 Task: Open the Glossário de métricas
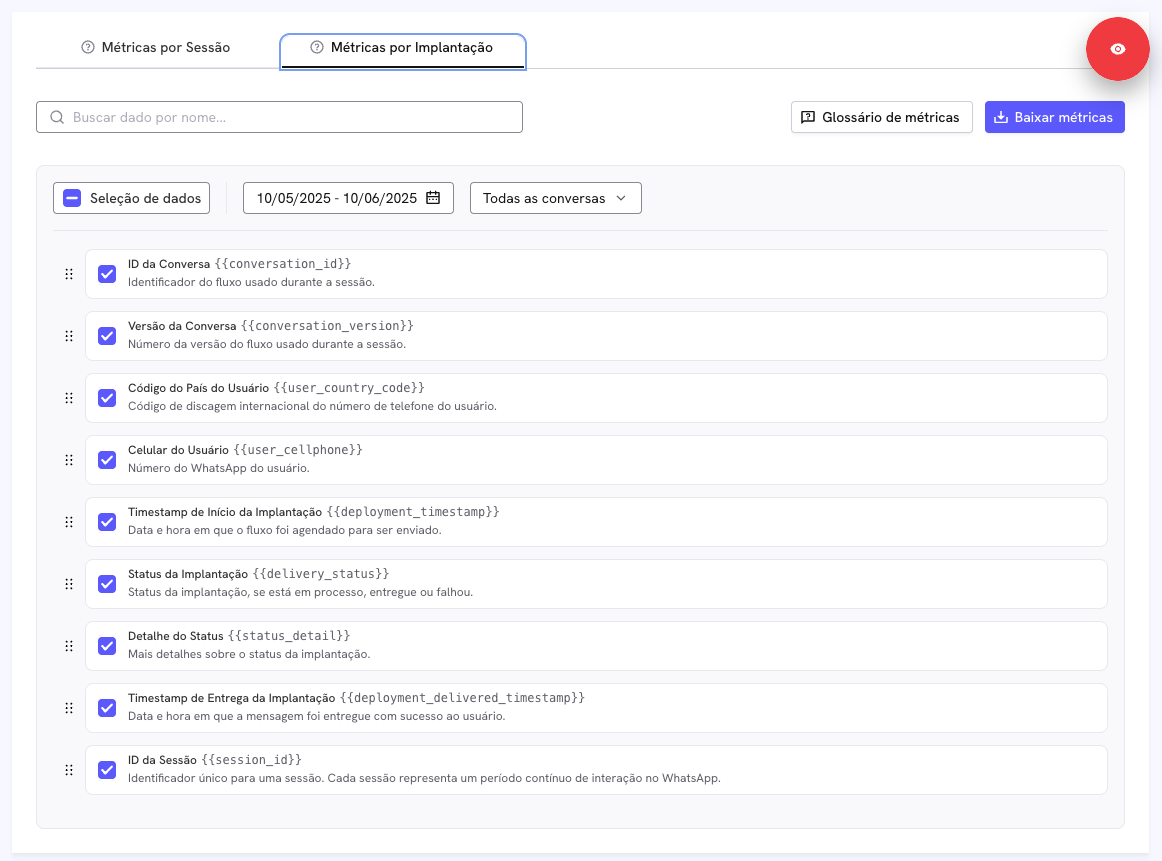[x=881, y=117]
